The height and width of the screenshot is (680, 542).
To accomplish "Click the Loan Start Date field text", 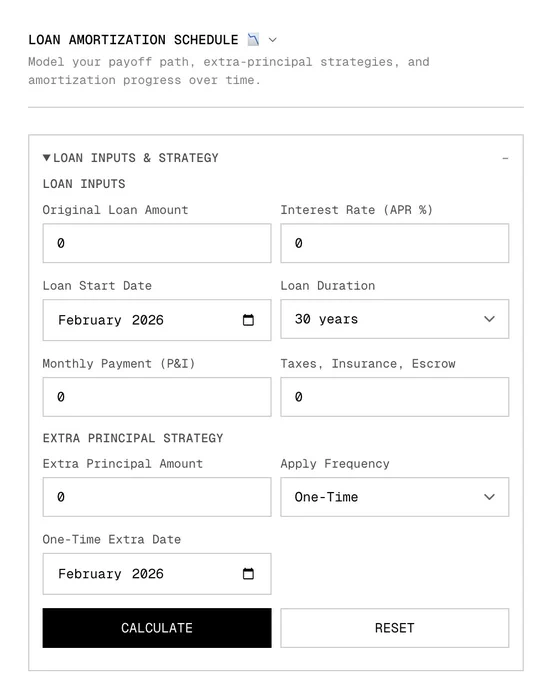I will click(x=111, y=320).
